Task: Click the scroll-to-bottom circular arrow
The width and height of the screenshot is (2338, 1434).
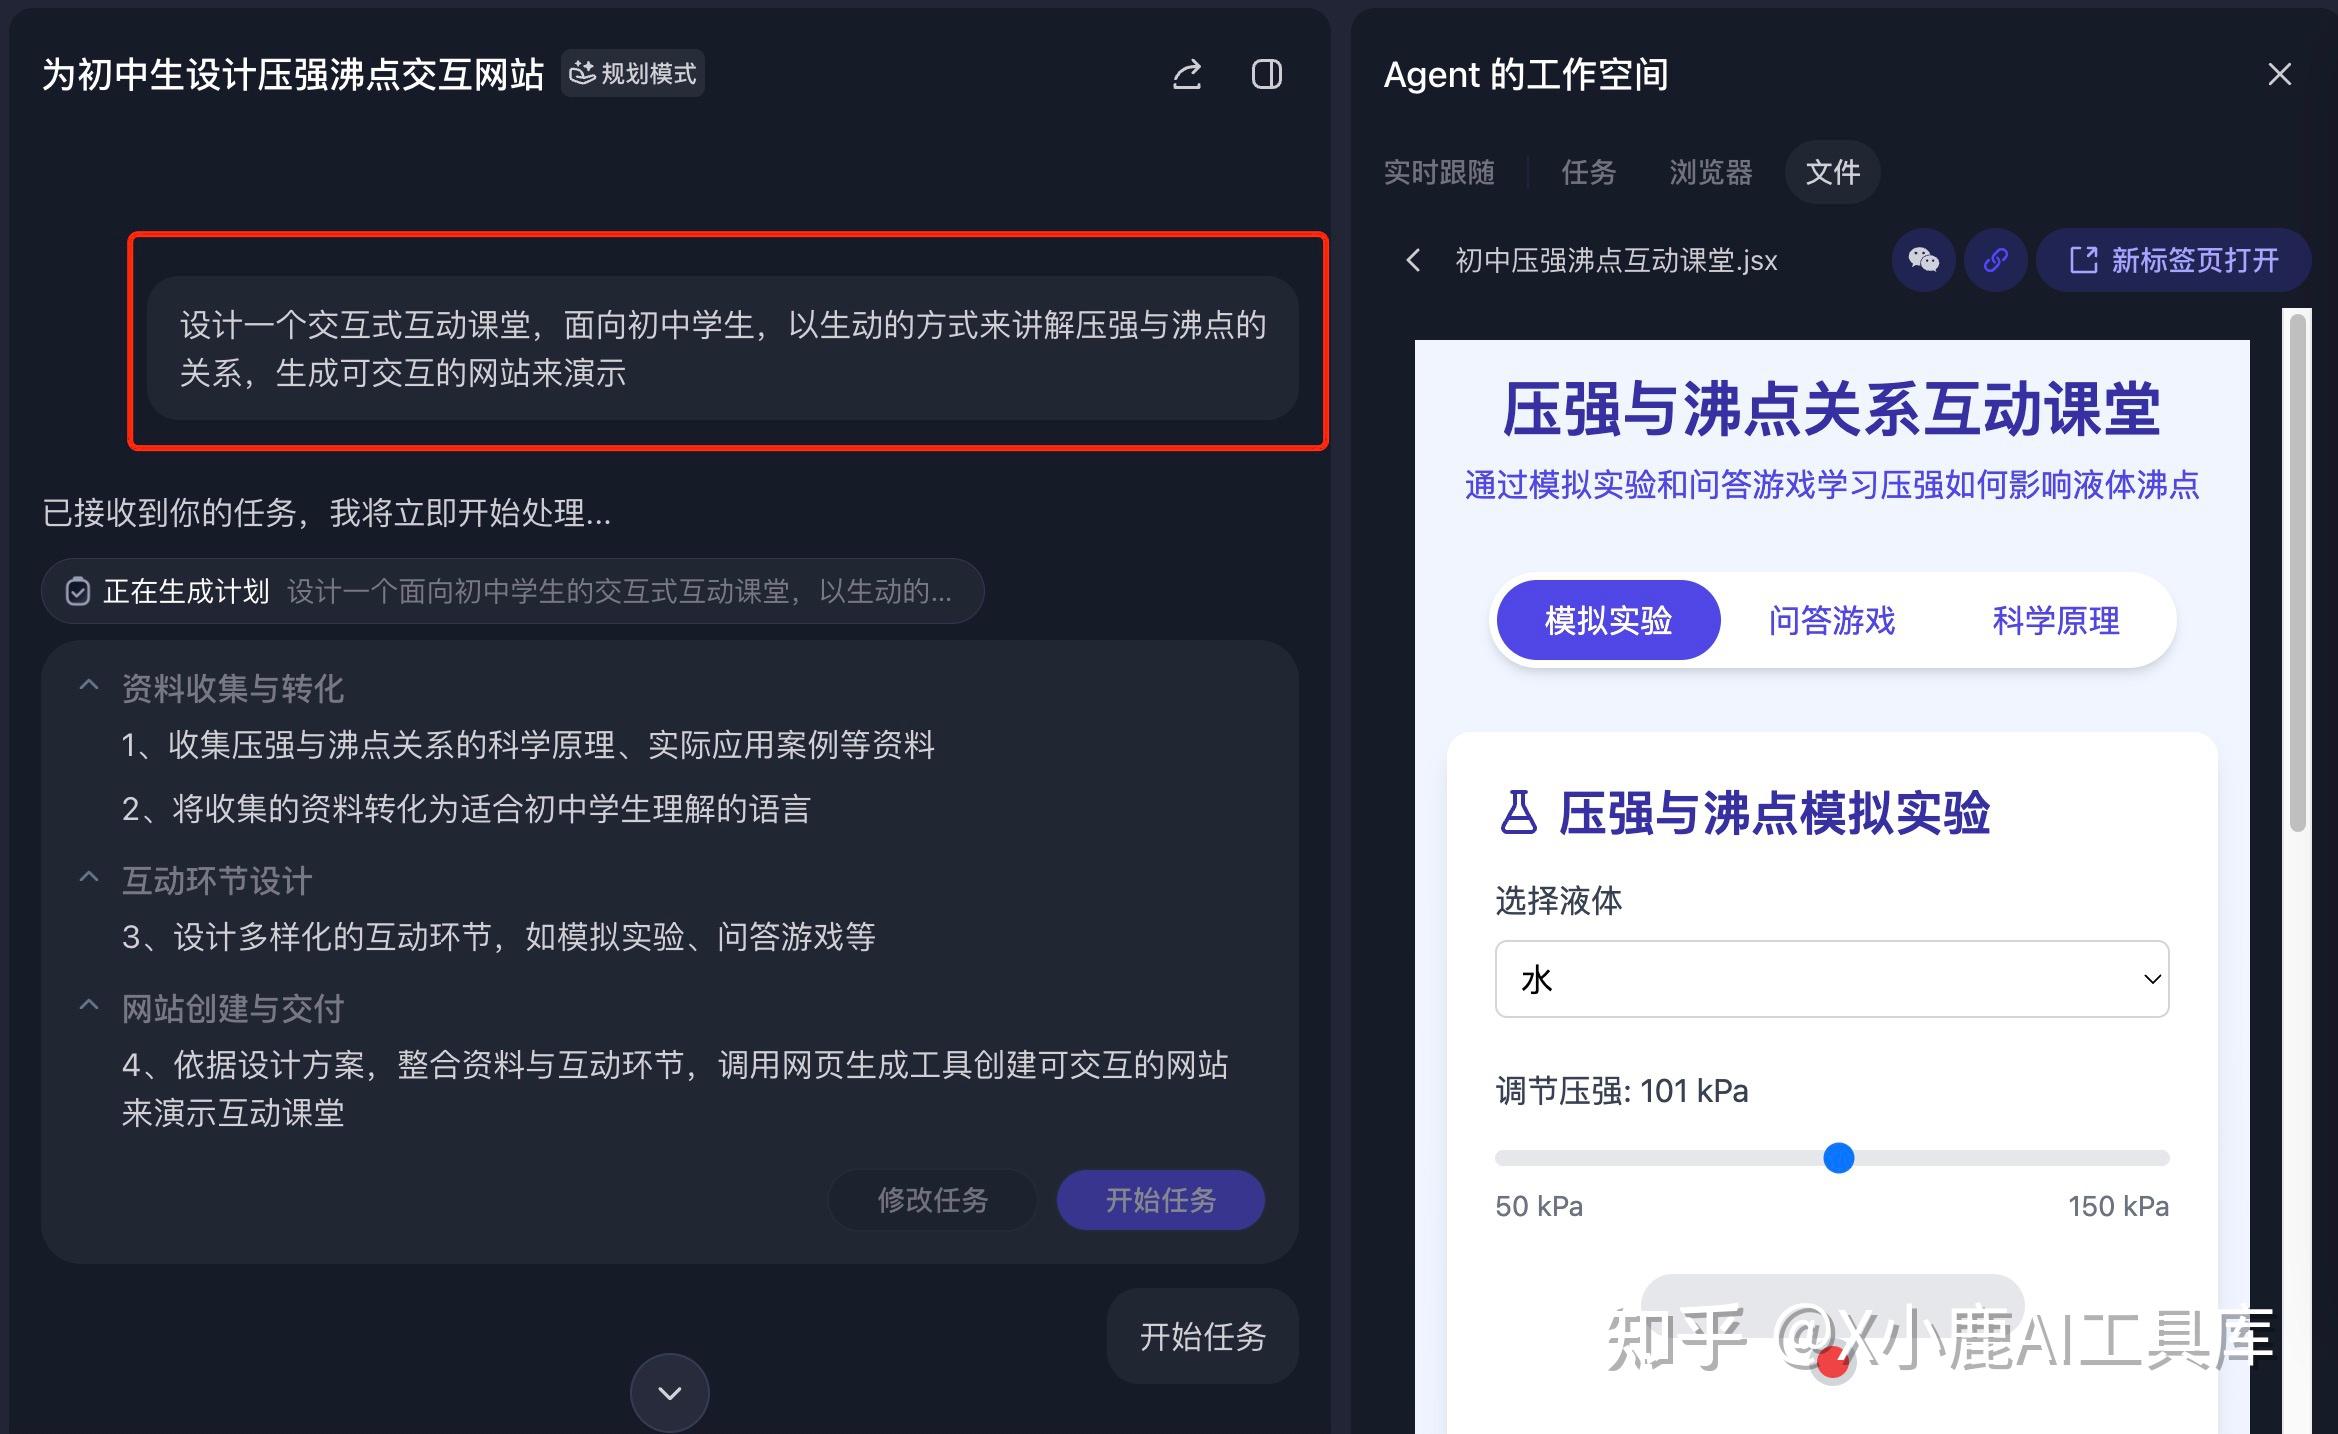Action: click(x=669, y=1392)
